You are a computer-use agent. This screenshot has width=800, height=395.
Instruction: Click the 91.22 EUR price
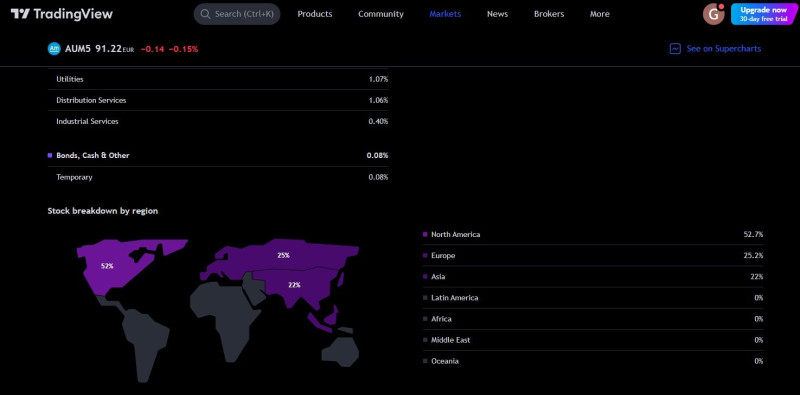coord(115,49)
